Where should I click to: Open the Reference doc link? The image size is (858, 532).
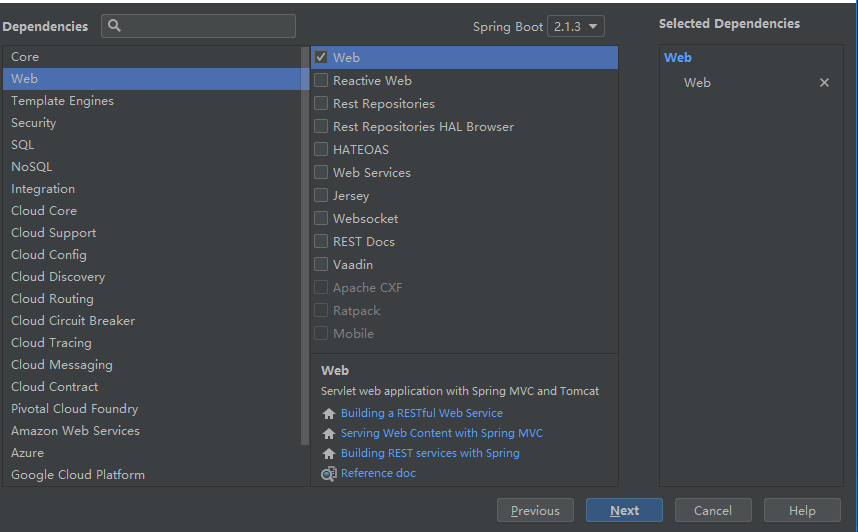point(378,473)
